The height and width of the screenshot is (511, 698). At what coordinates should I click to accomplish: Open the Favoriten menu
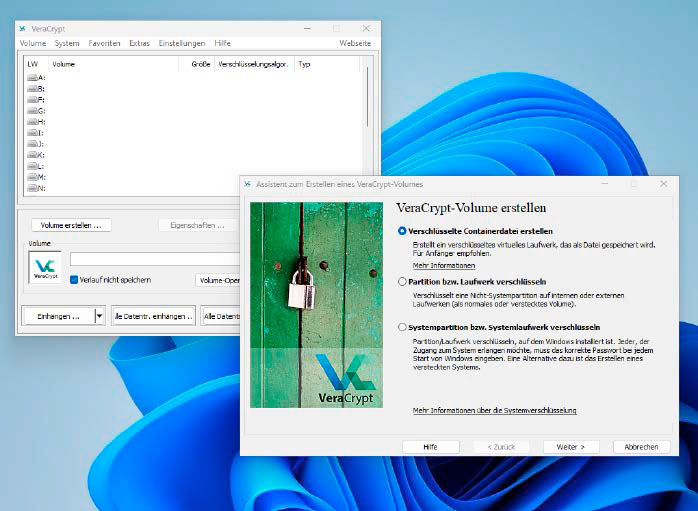105,43
